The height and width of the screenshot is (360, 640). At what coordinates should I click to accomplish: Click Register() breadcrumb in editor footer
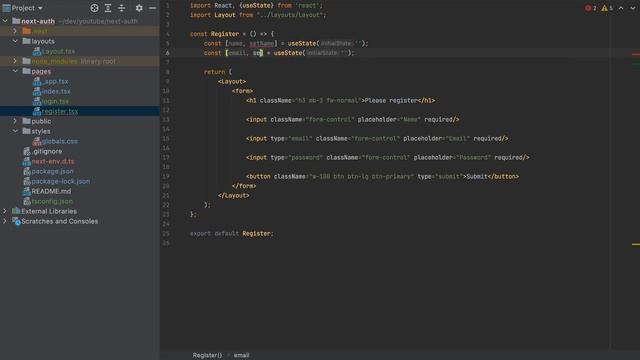pos(207,355)
